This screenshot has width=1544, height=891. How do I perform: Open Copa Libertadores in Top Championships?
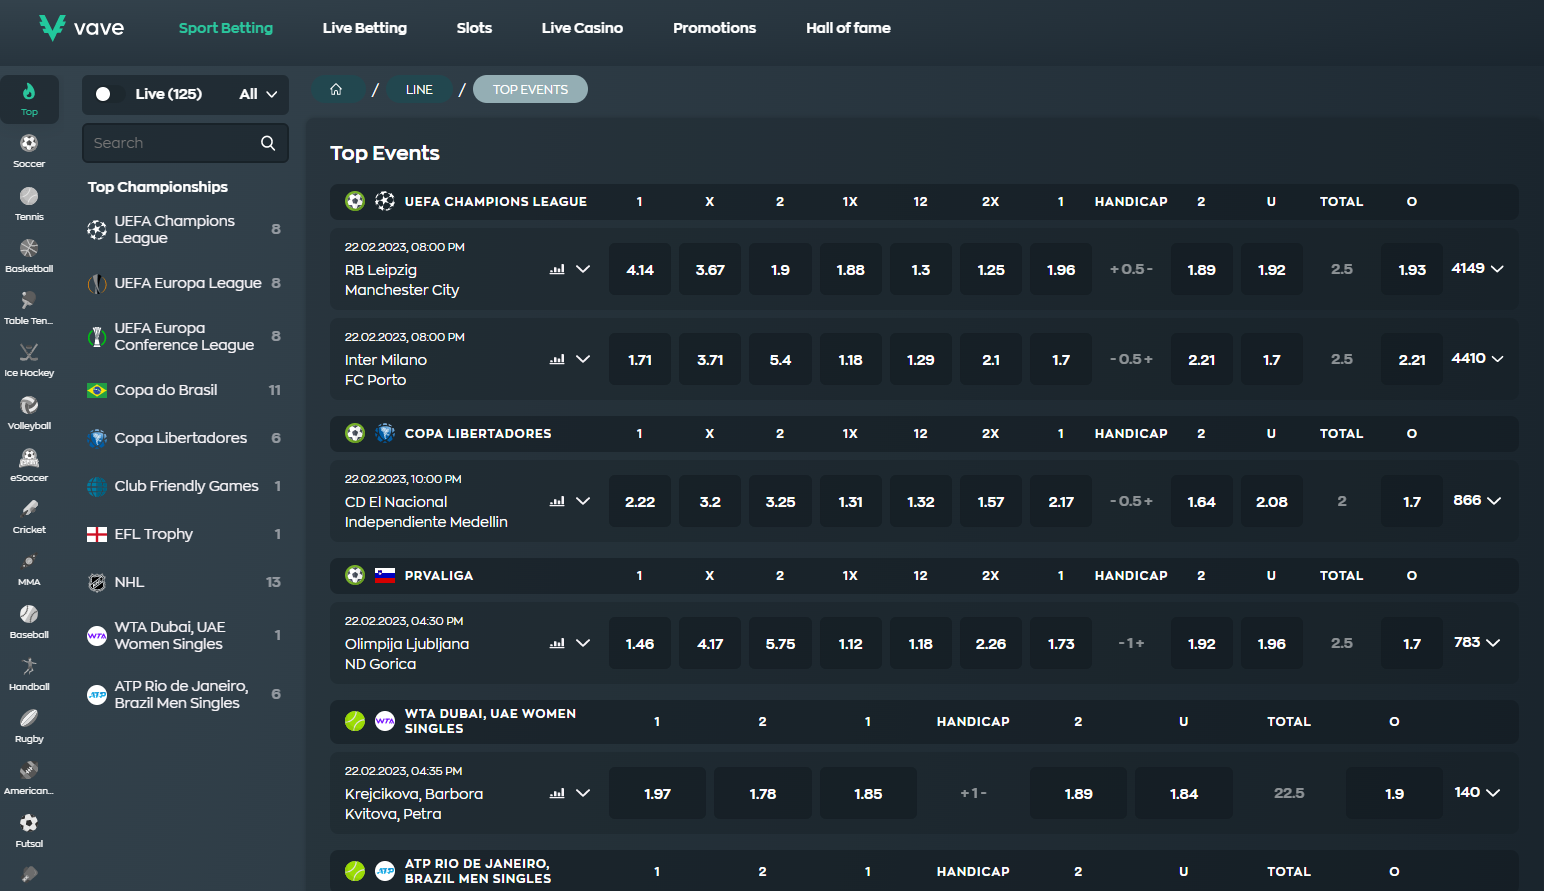(184, 438)
